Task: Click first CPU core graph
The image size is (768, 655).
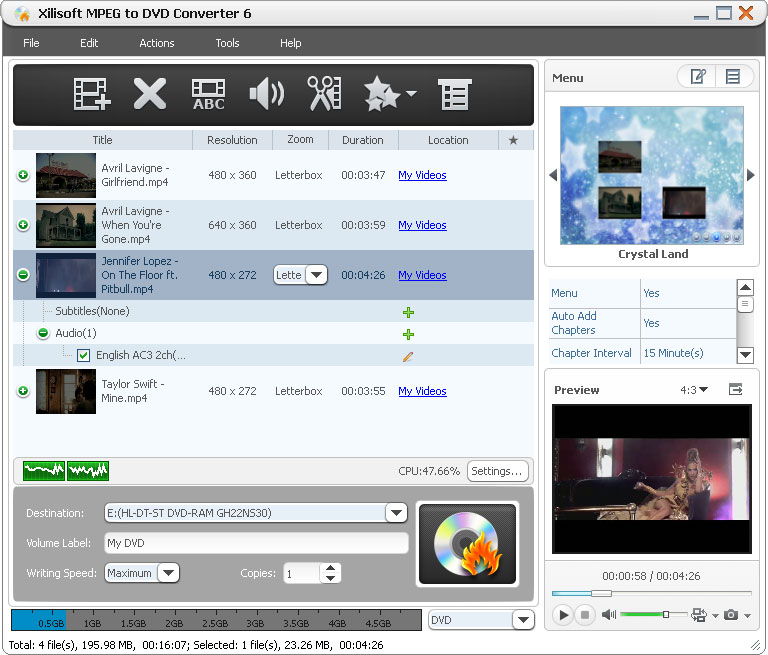Action: 44,471
